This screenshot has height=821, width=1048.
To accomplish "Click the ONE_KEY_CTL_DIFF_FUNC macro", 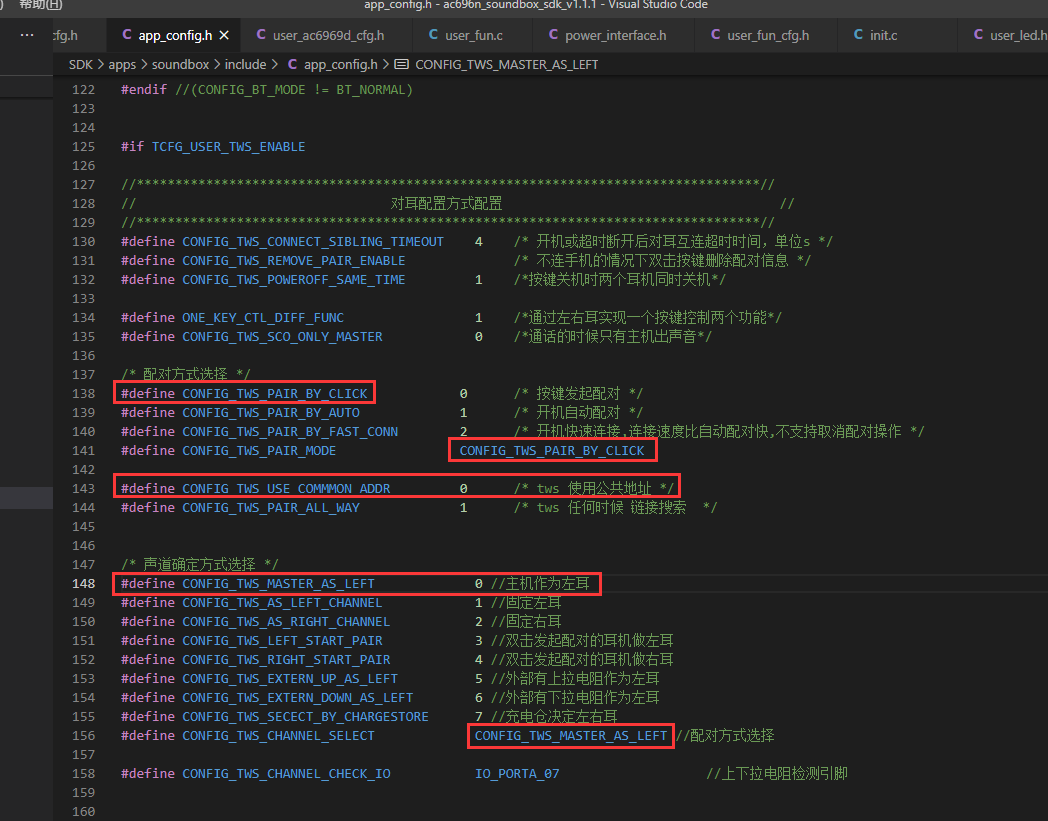I will 263,318.
